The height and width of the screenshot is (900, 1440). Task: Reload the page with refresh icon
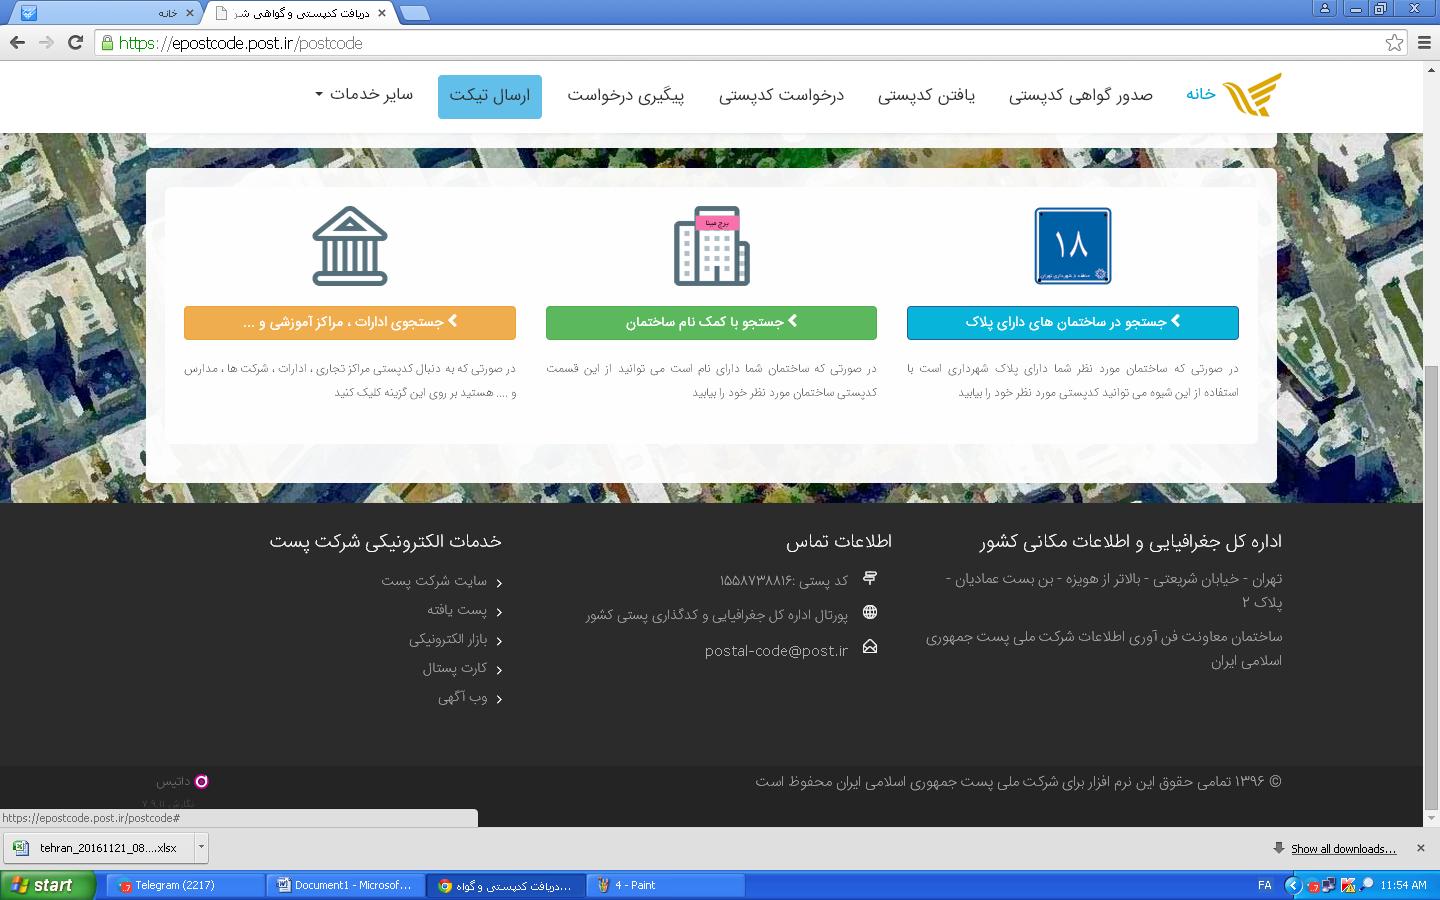(x=75, y=42)
